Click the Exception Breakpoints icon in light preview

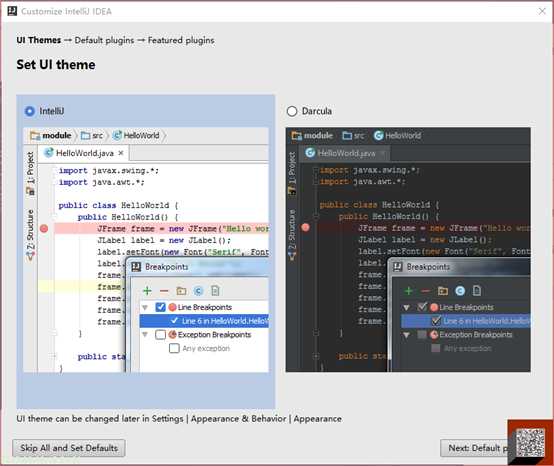click(172, 335)
